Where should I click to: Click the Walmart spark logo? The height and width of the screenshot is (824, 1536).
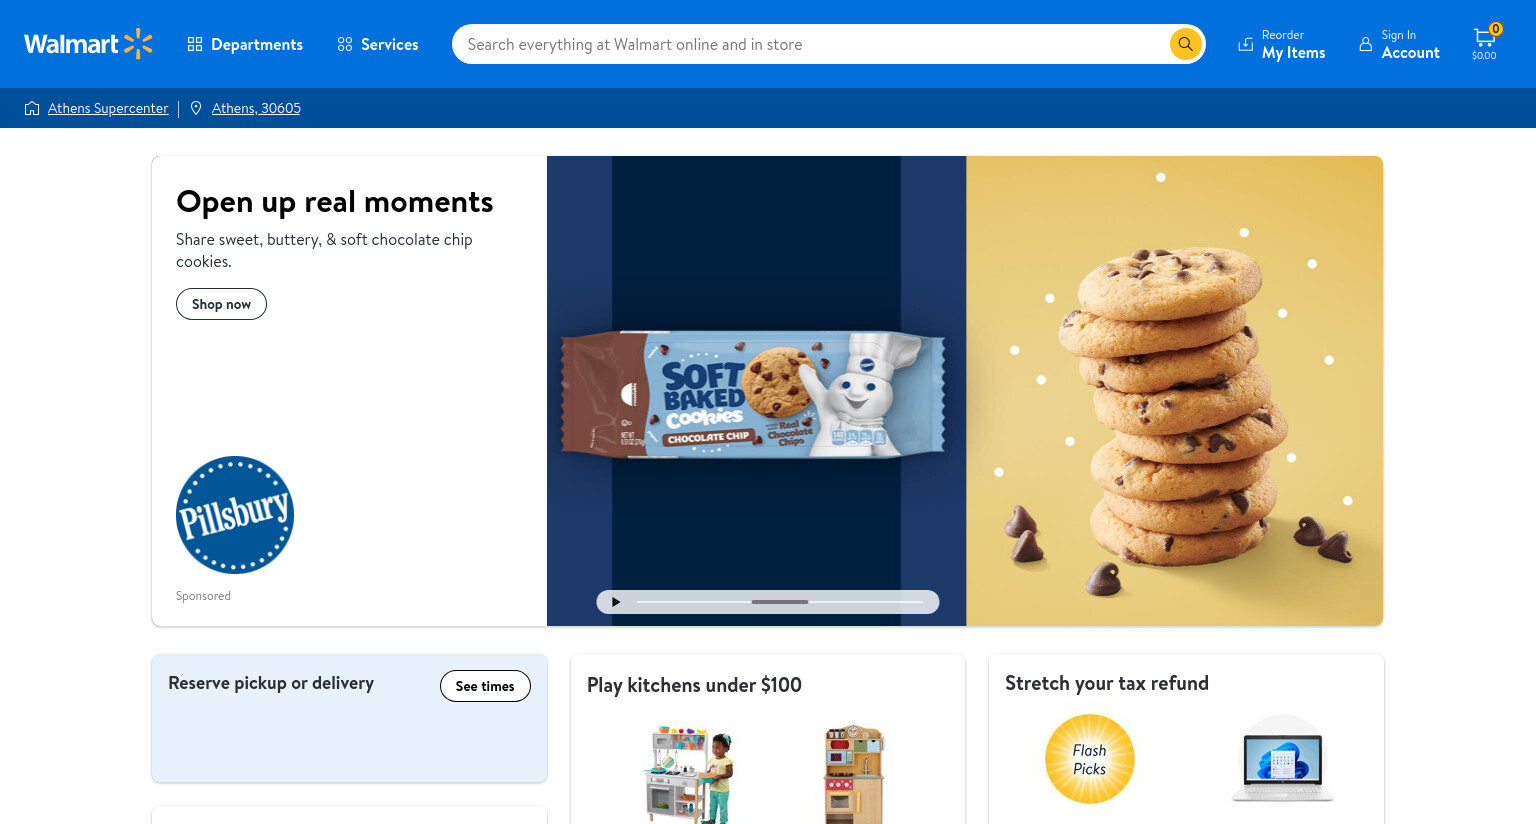tap(138, 44)
